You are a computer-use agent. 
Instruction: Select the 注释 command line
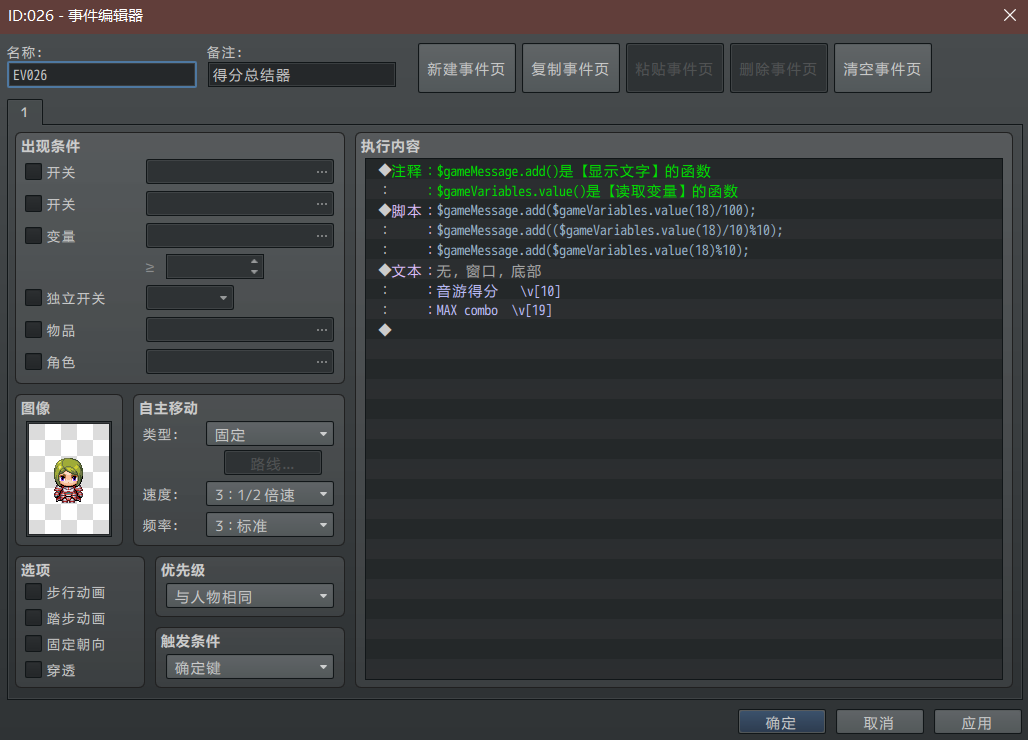[x=684, y=171]
